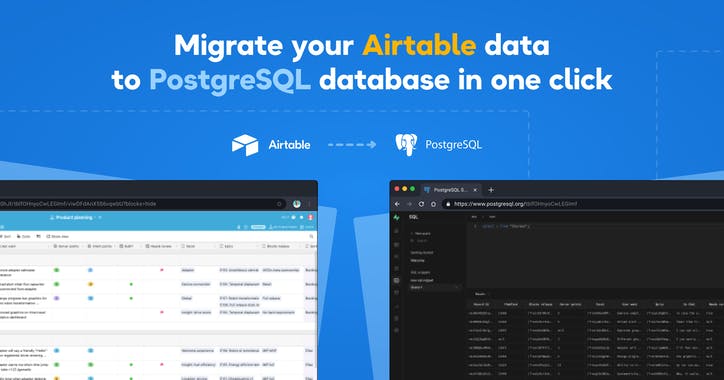Open the Airtable account avatar in header

[311, 217]
